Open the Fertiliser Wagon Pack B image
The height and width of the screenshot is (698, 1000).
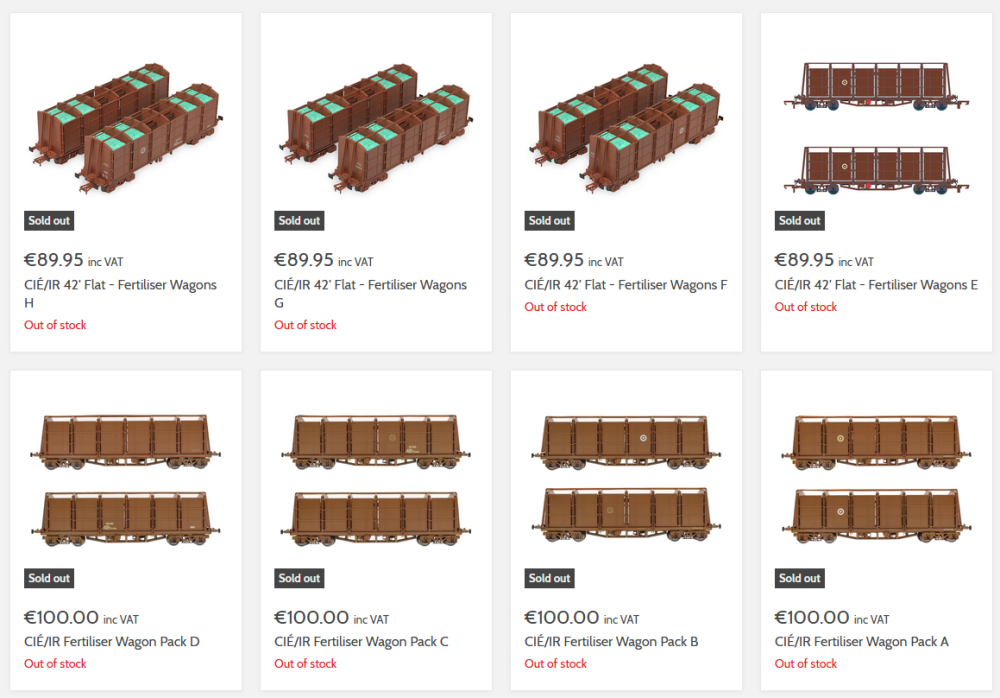point(626,480)
